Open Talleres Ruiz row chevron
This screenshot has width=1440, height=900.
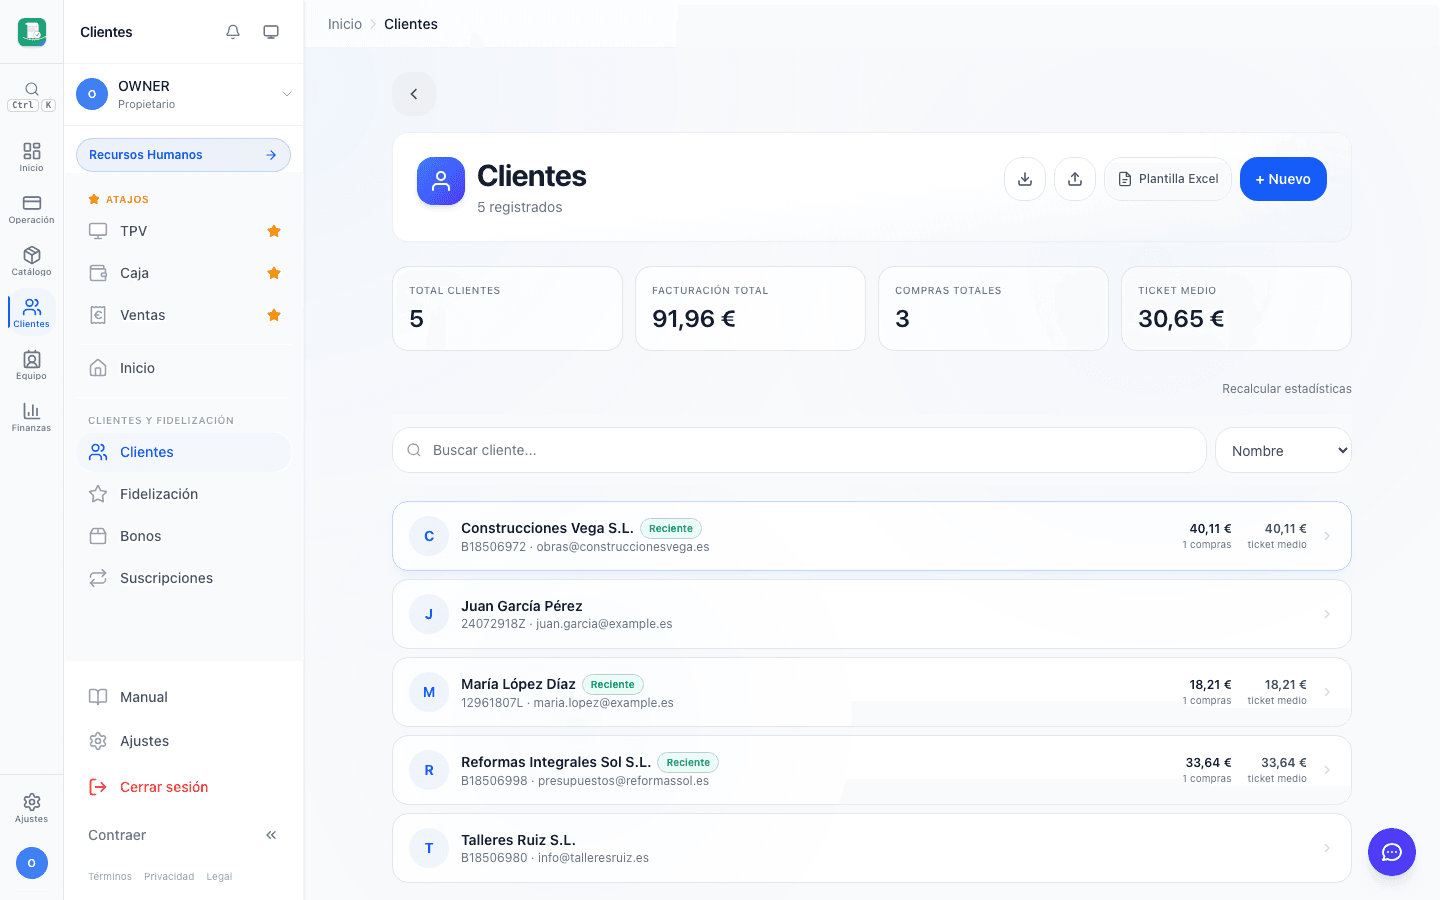pos(1327,848)
